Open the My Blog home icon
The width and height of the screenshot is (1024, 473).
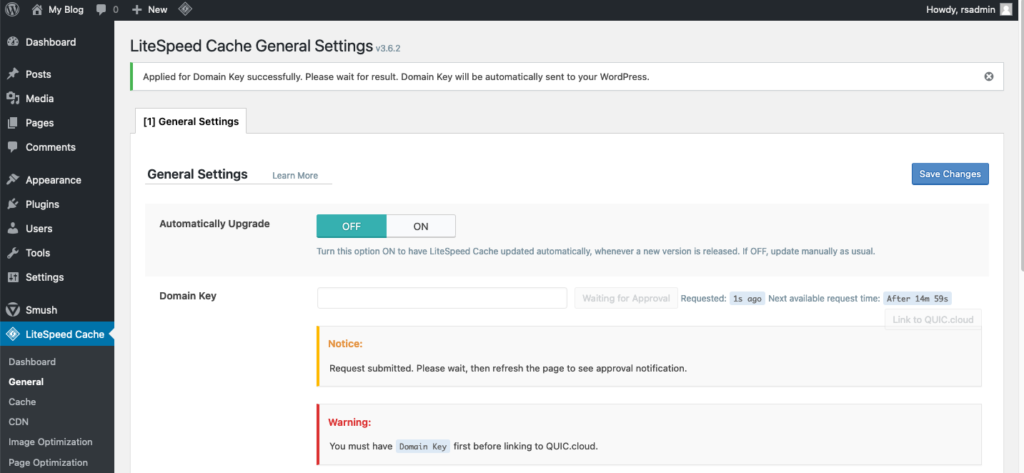(x=37, y=10)
